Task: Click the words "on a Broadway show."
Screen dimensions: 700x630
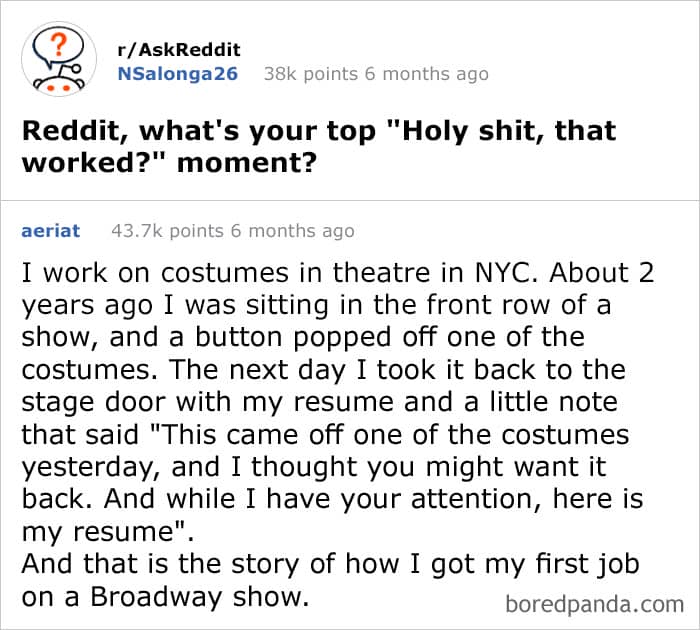Action: point(166,596)
